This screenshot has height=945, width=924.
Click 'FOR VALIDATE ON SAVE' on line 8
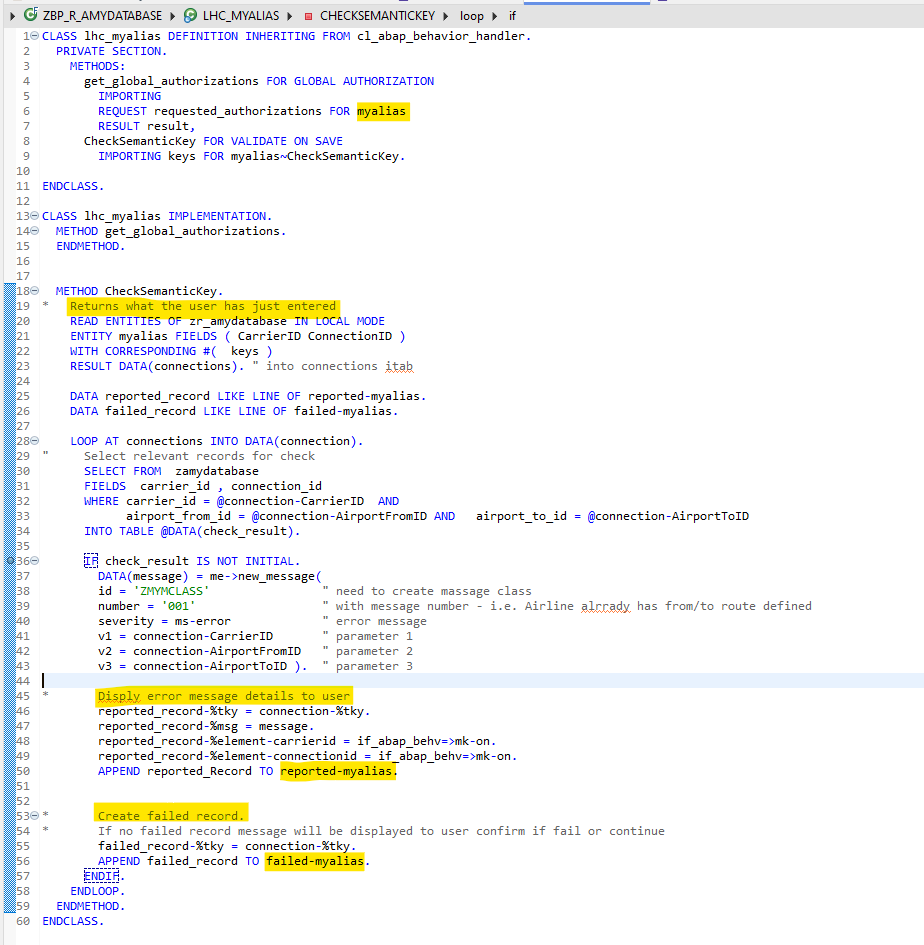[273, 141]
